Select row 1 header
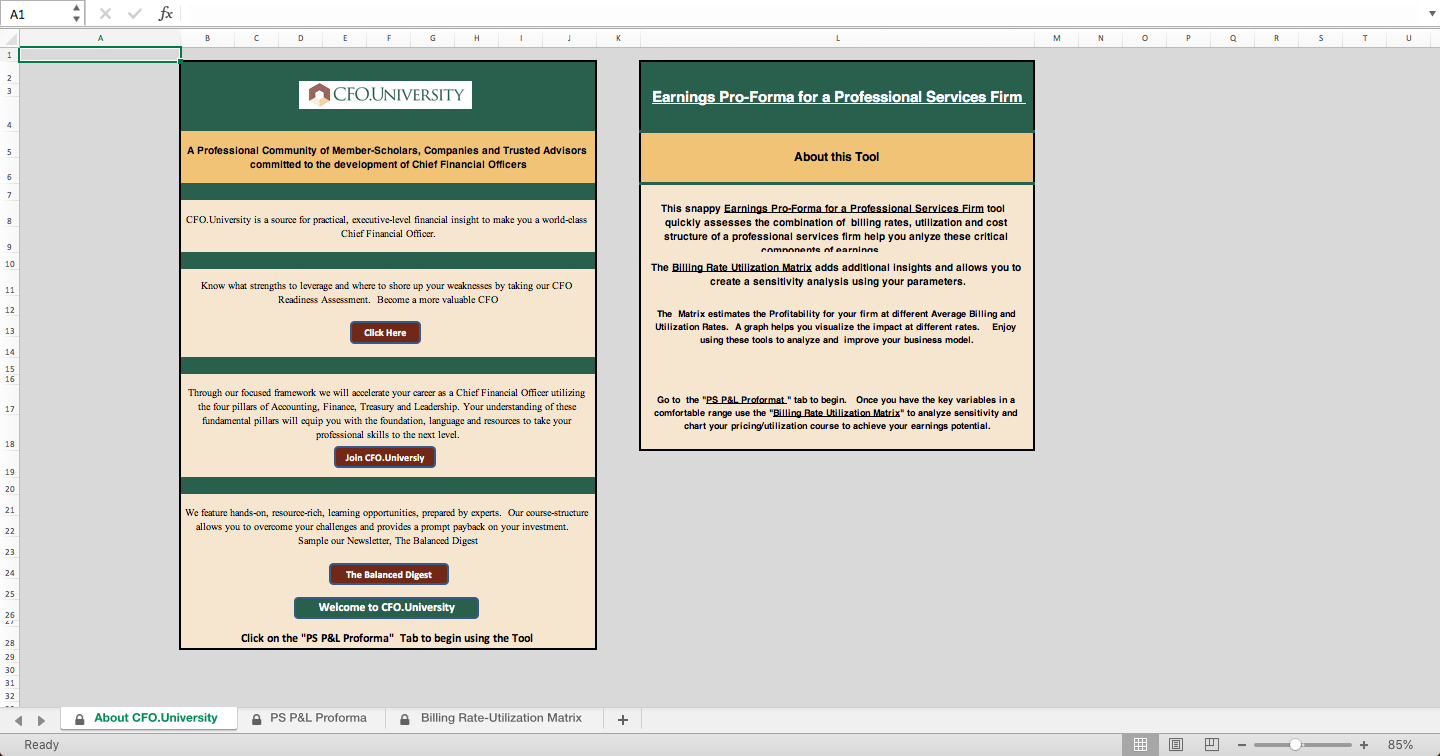The width and height of the screenshot is (1440, 756). click(9, 54)
